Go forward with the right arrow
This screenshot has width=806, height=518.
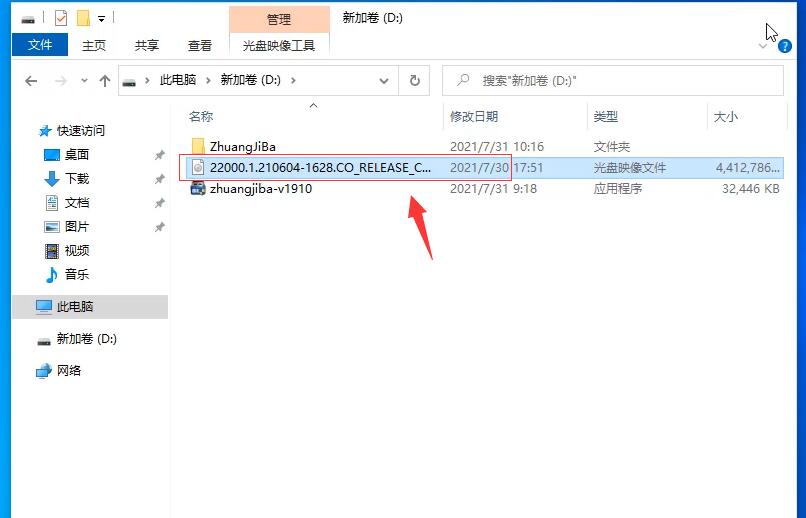tap(61, 81)
